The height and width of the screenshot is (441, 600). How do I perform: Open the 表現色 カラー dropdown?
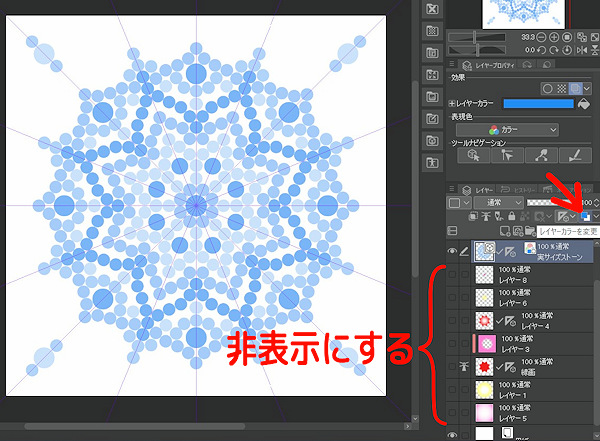(x=507, y=130)
